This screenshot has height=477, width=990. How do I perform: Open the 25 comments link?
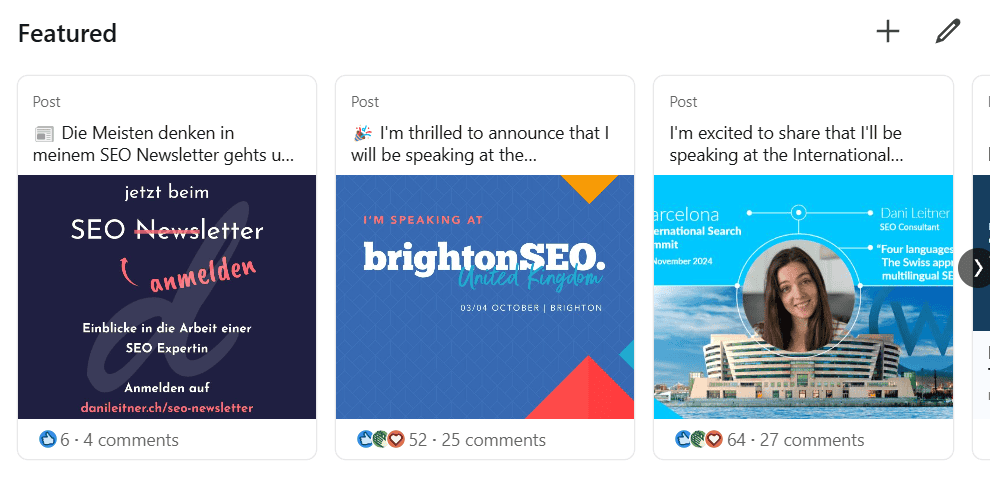click(494, 440)
